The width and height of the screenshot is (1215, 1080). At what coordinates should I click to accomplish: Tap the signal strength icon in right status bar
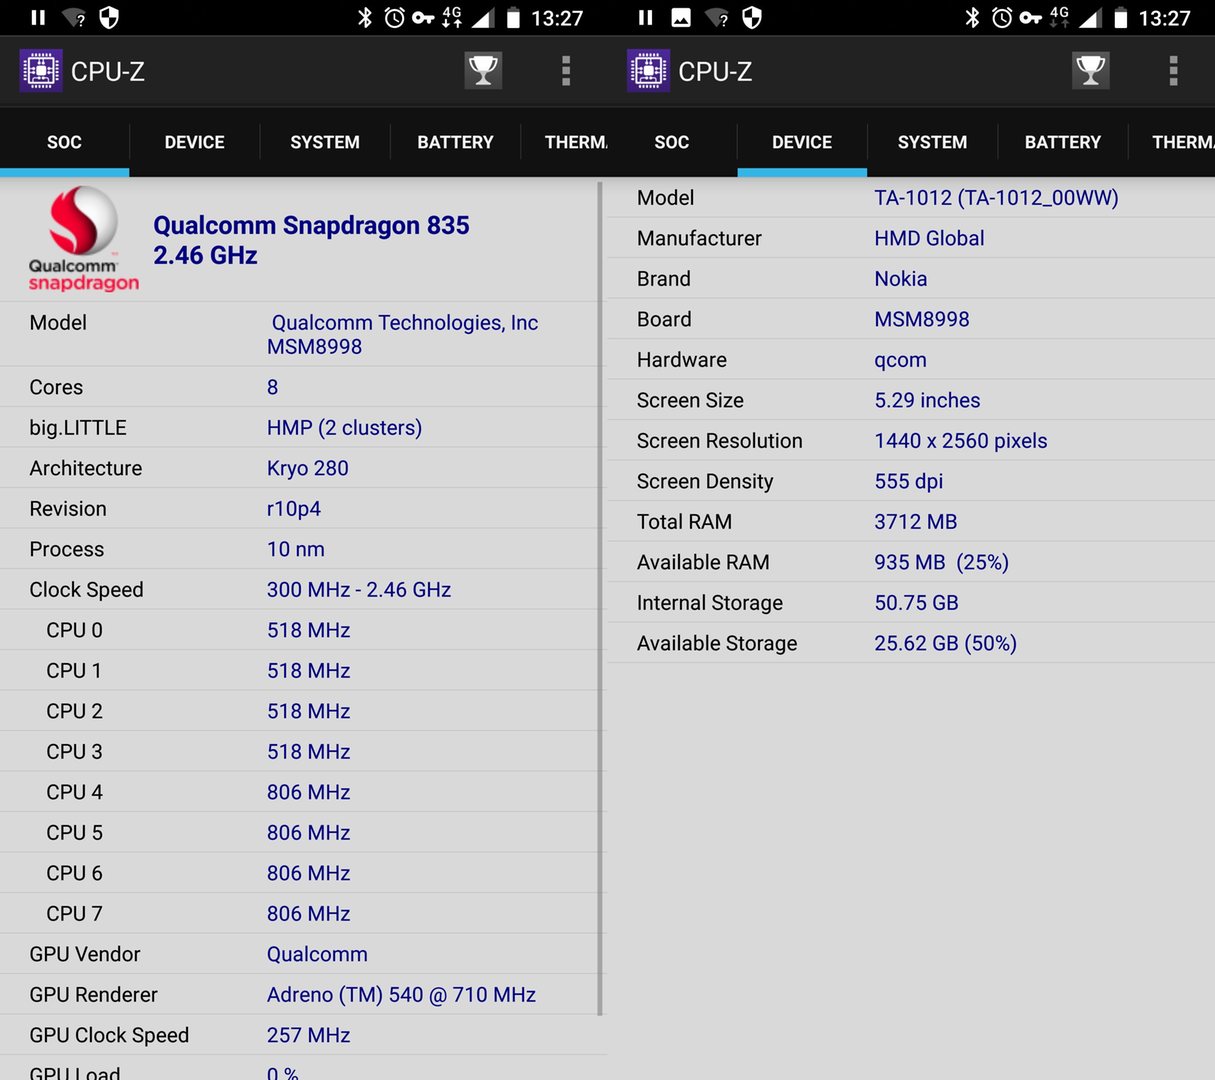point(1089,18)
